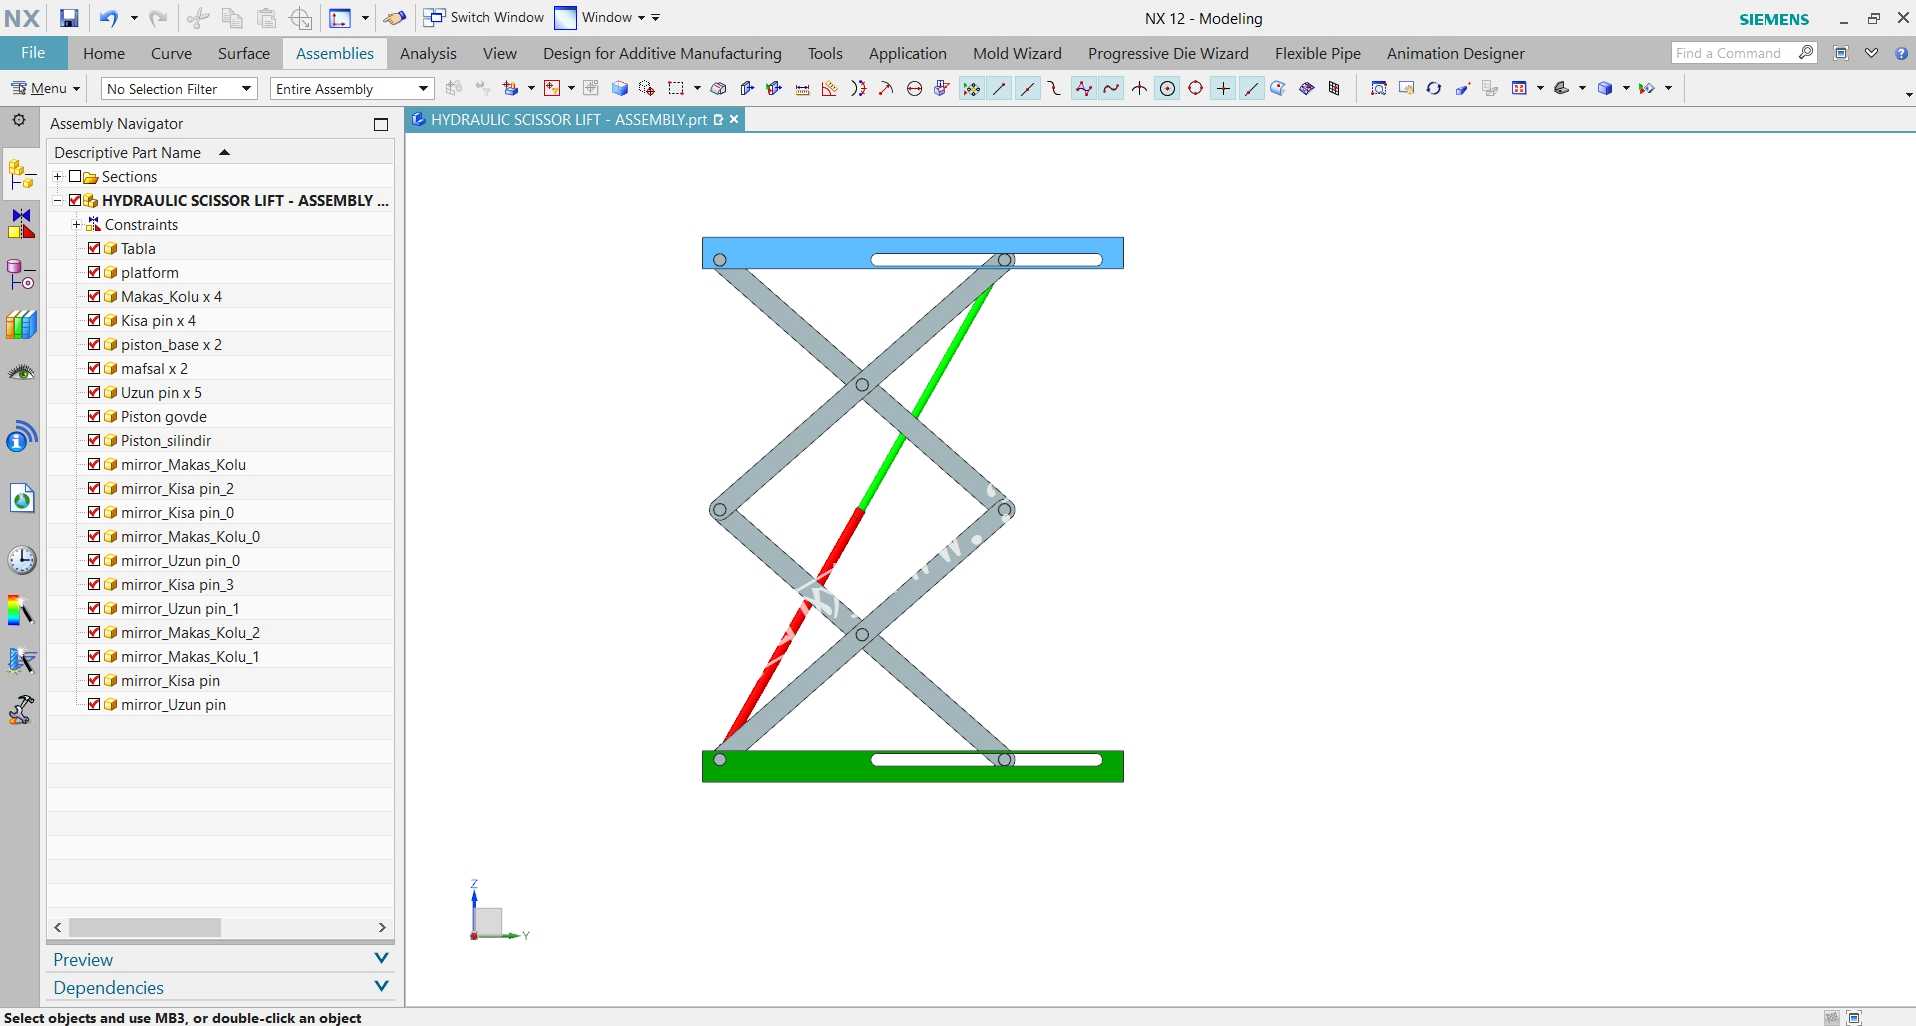The image size is (1916, 1026).
Task: Click the navigator scroll right arrow
Action: 382,928
